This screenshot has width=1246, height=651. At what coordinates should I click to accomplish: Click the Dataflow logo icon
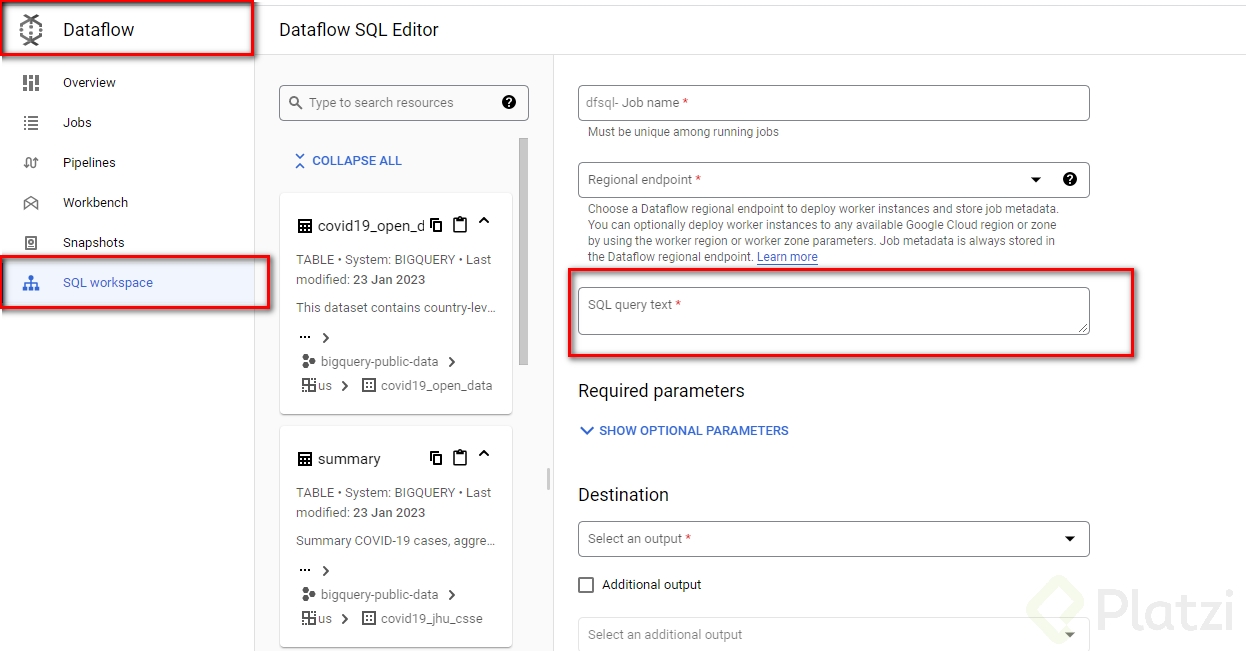(x=31, y=30)
